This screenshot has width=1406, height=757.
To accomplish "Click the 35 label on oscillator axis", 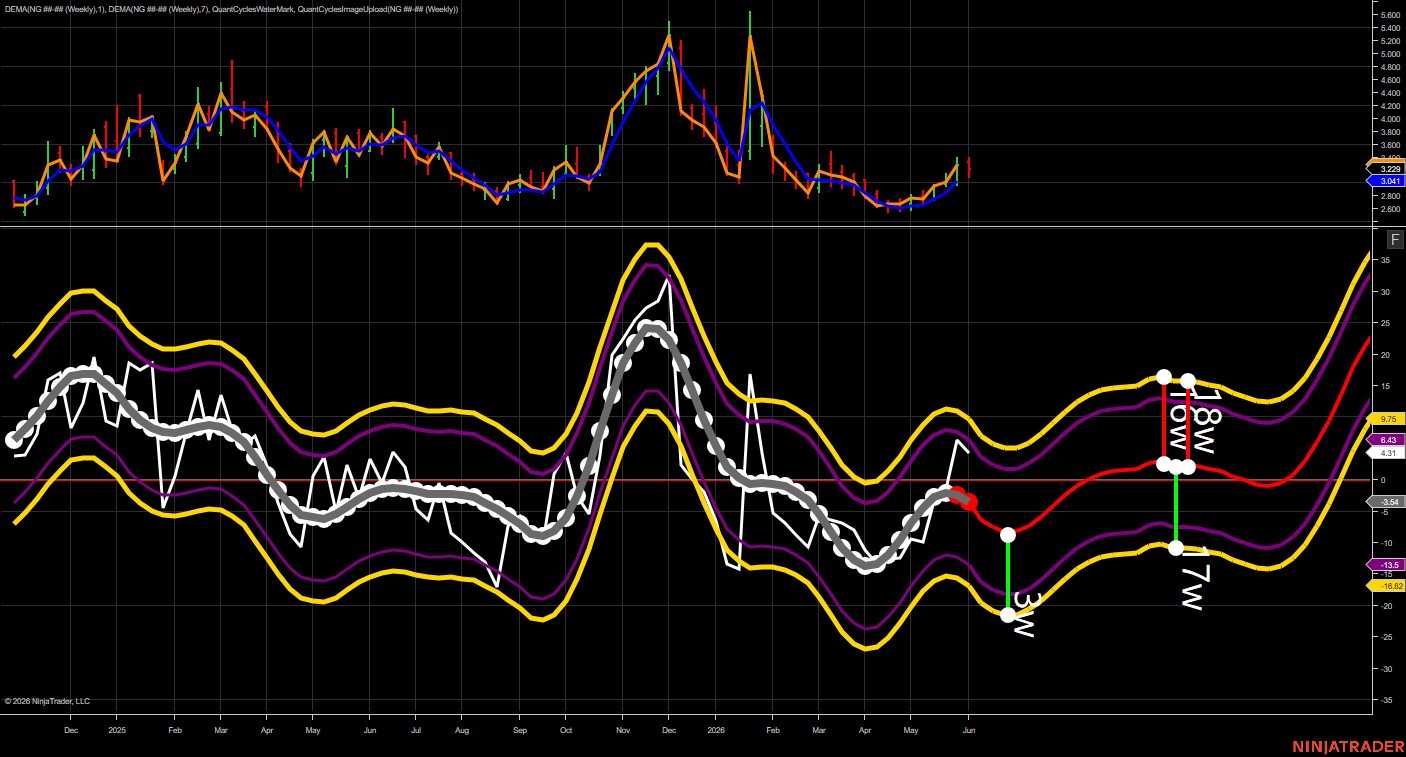I will 1386,260.
